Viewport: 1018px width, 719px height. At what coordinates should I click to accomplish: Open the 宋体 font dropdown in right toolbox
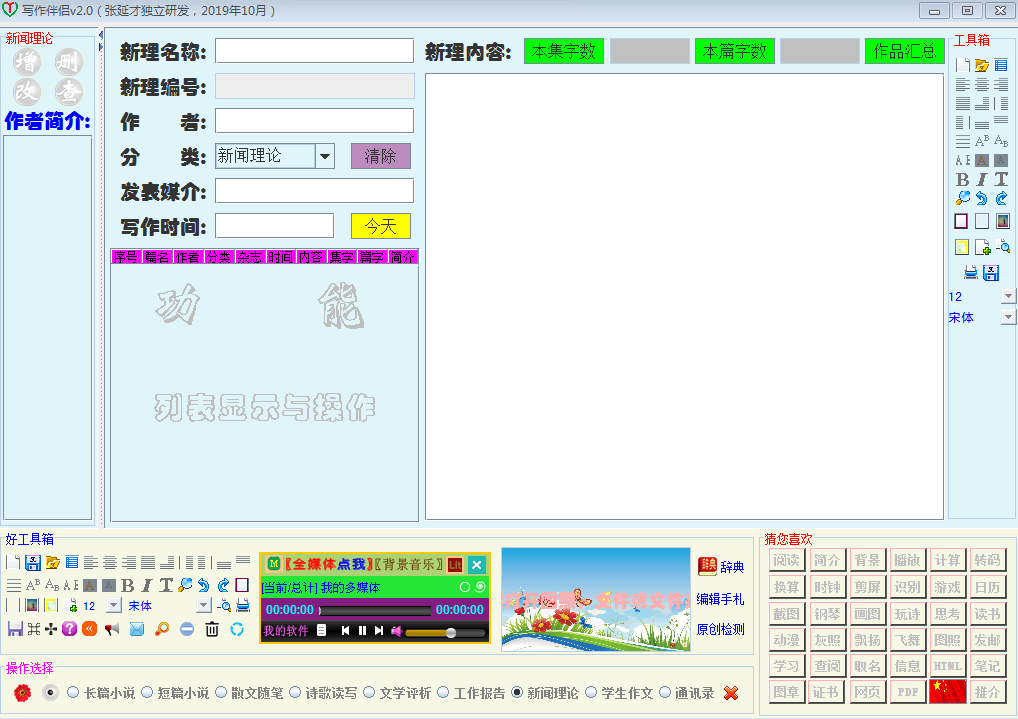tap(1008, 317)
